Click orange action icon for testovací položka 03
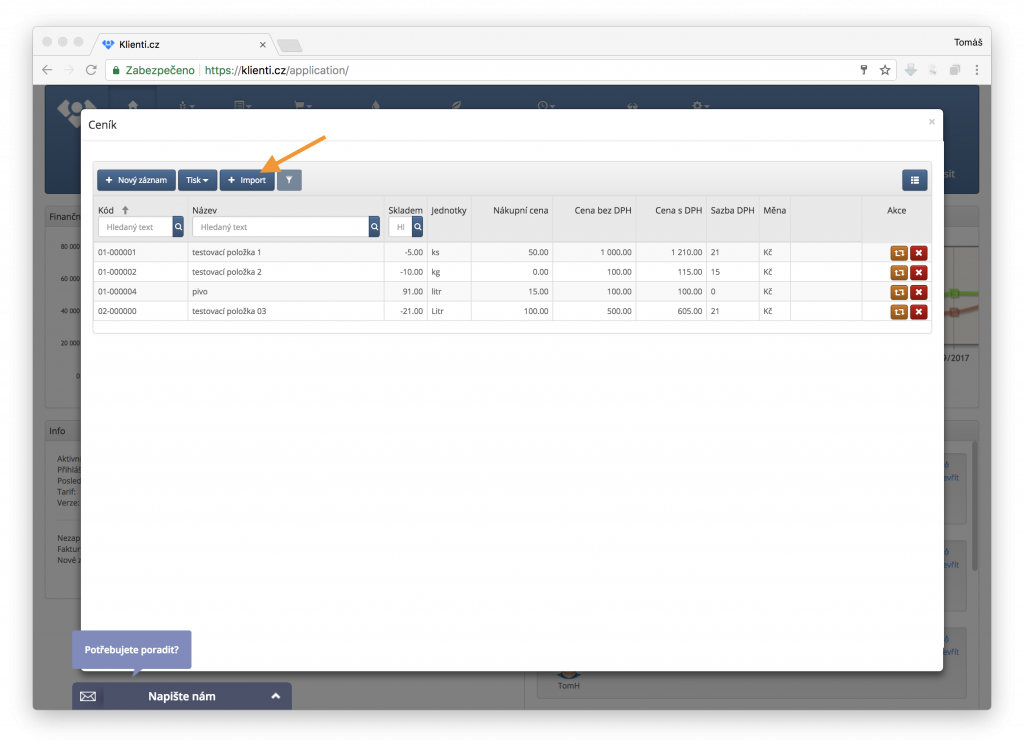Screen dimensions: 1024x749 (899, 312)
